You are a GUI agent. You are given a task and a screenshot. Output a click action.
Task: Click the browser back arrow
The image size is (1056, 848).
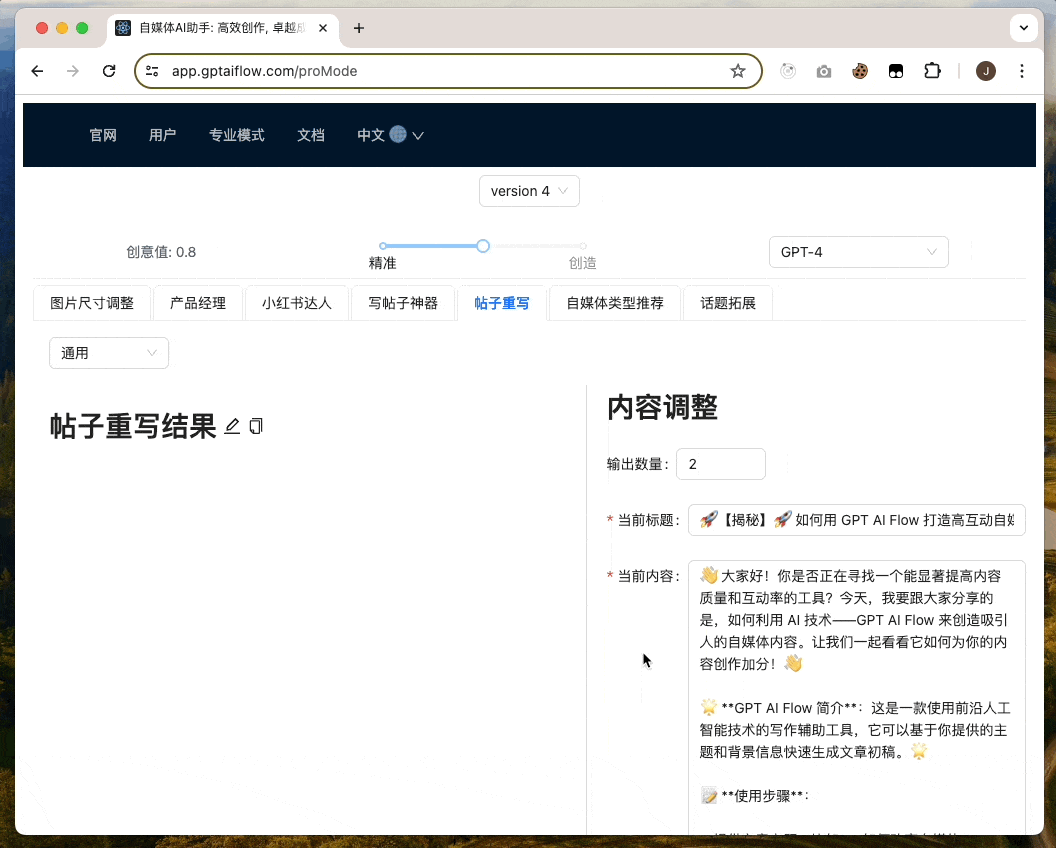(38, 71)
